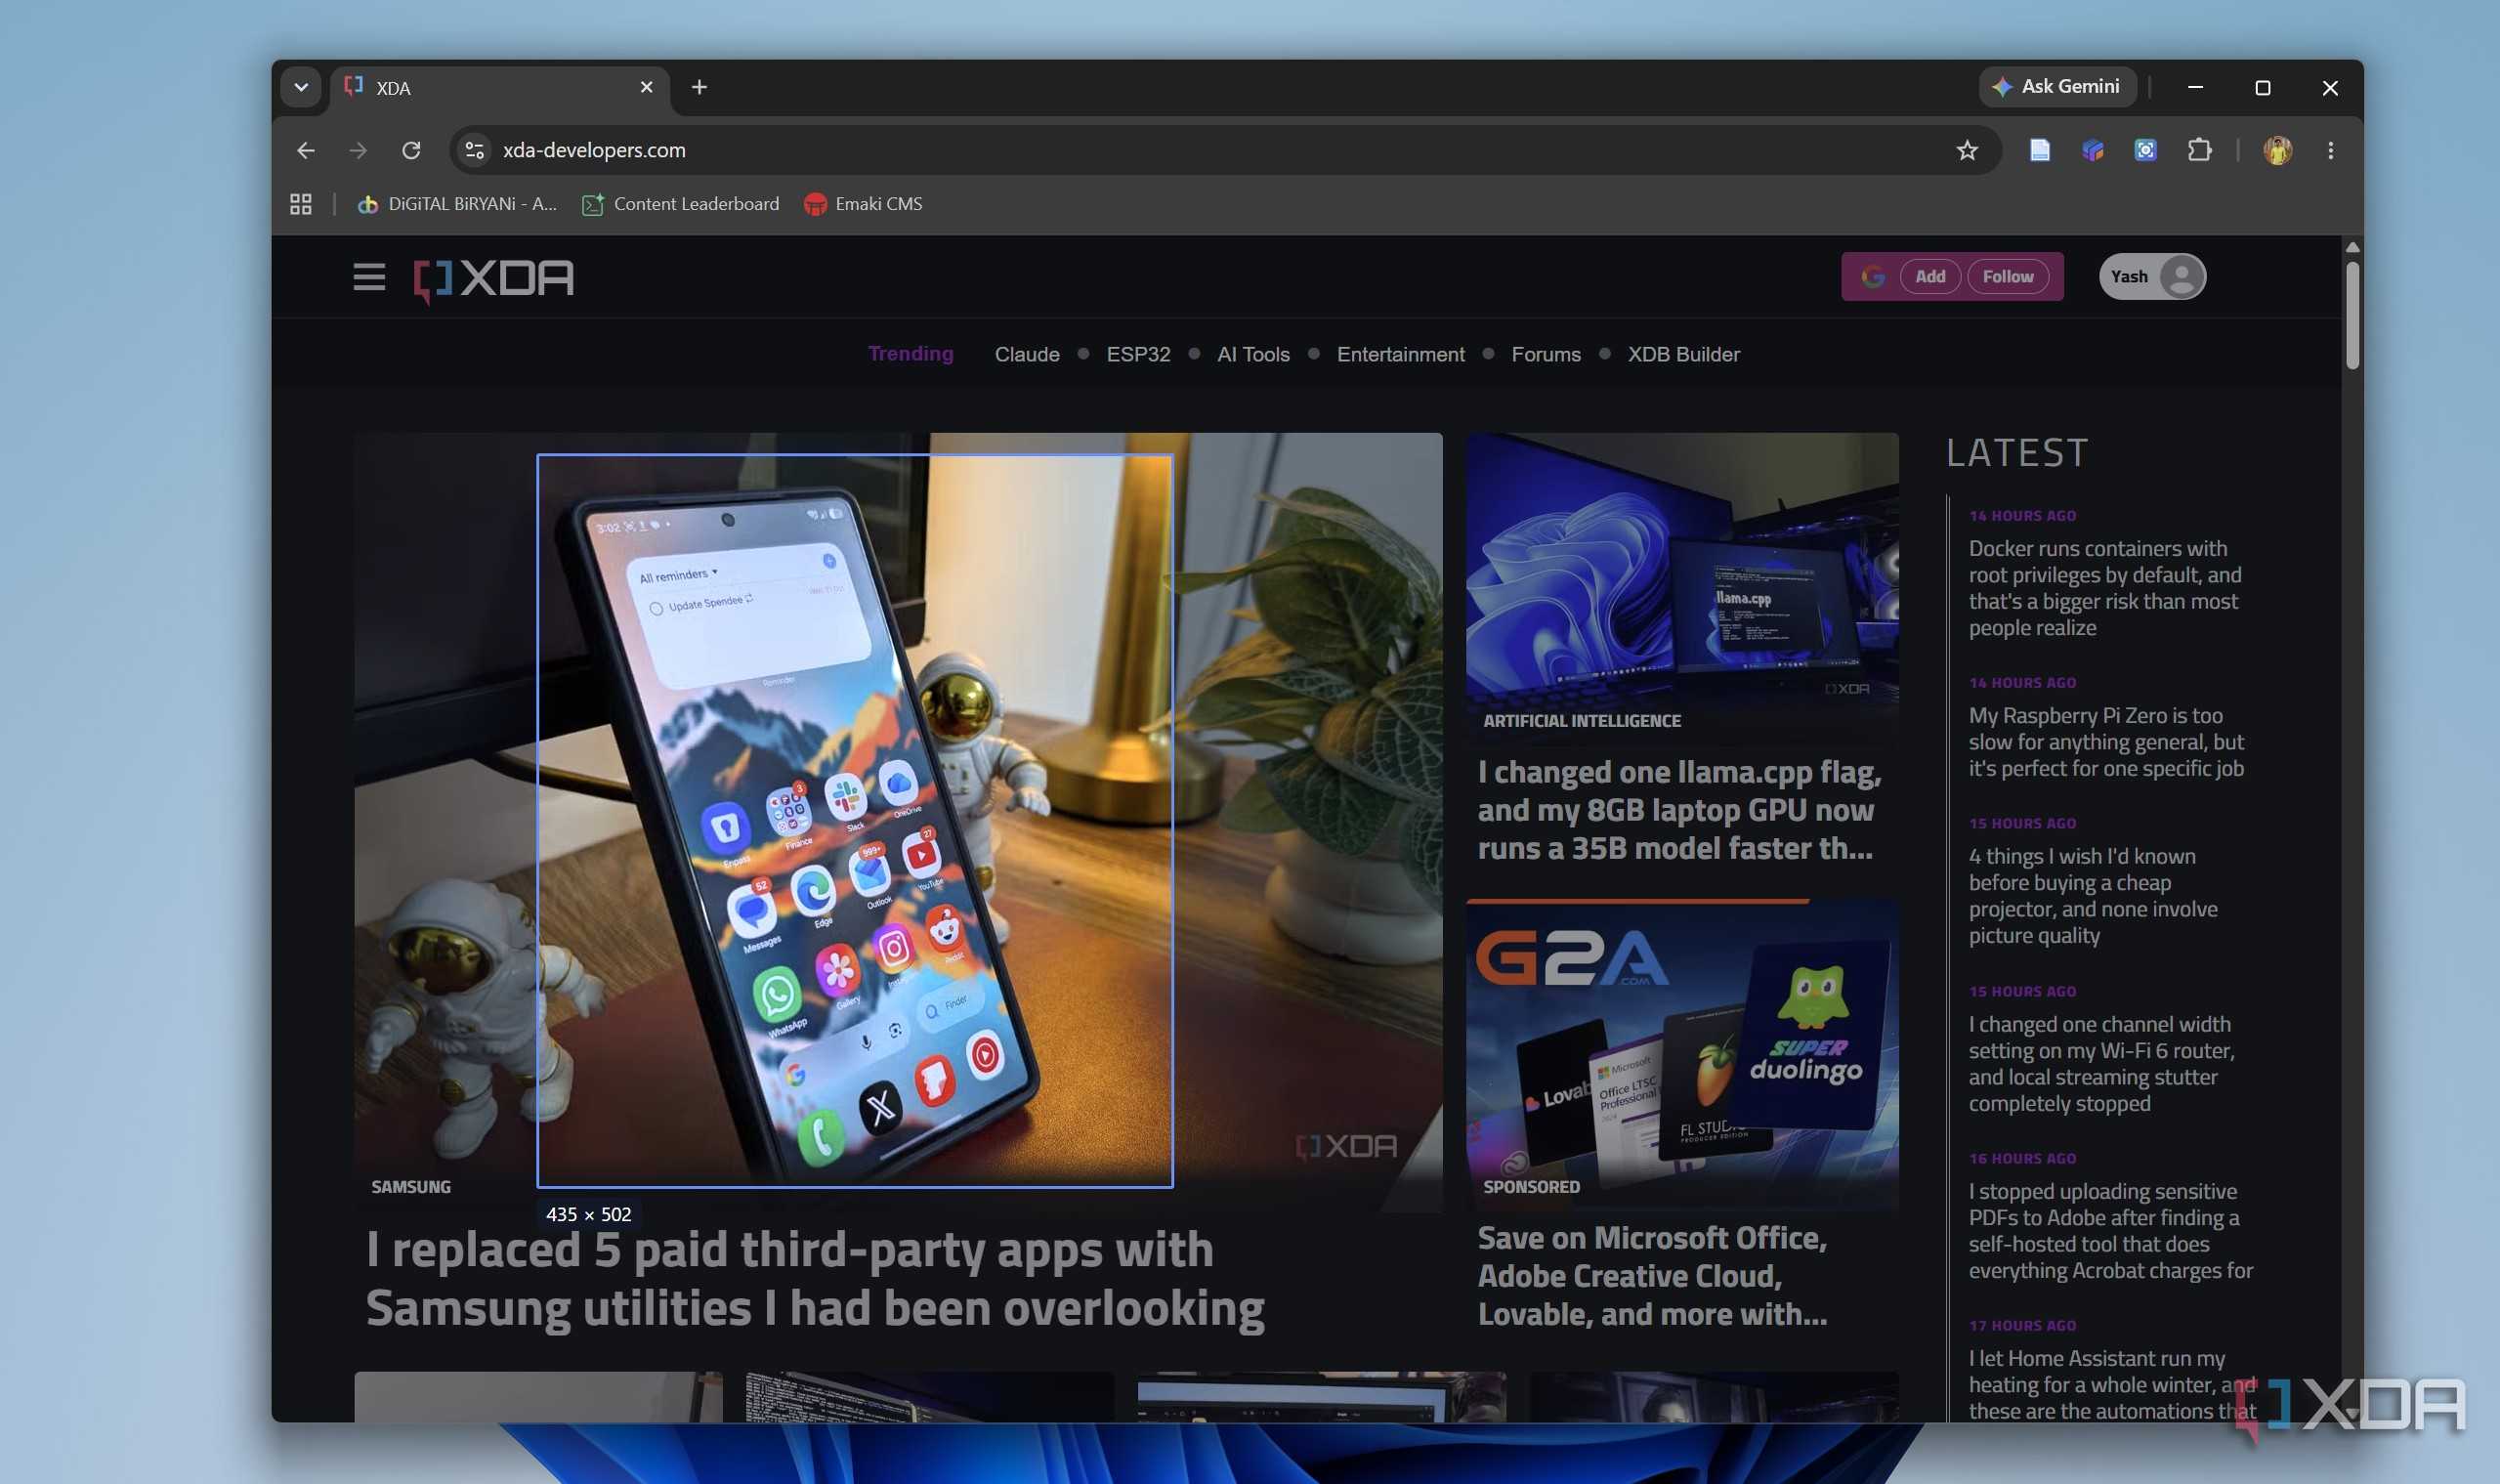Image resolution: width=2500 pixels, height=1484 pixels.
Task: Open the Chrome three-dot menu
Action: (2331, 150)
